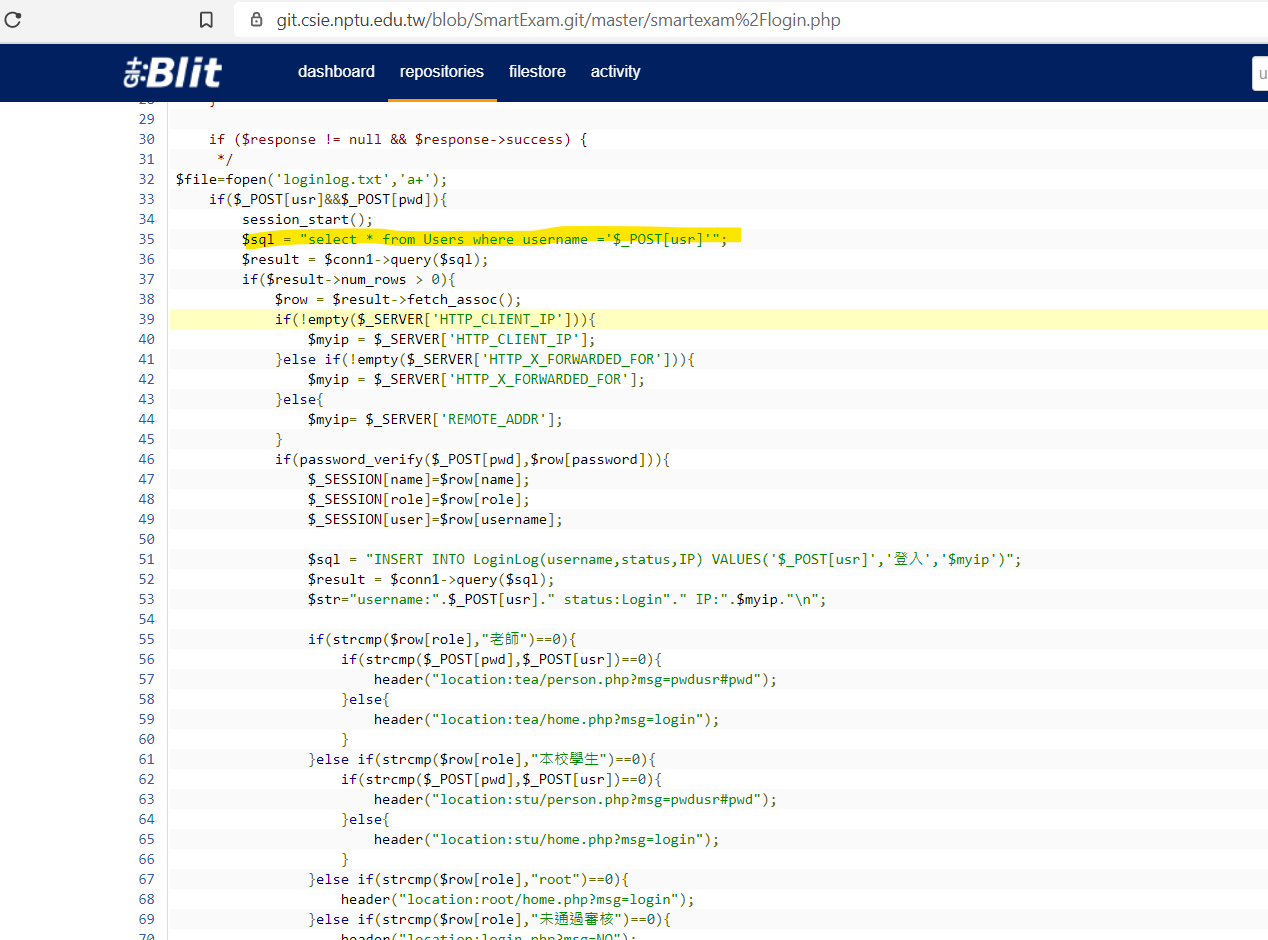Screen dimensions: 1268x940
Task: Open the repositories navigation tab
Action: [442, 72]
